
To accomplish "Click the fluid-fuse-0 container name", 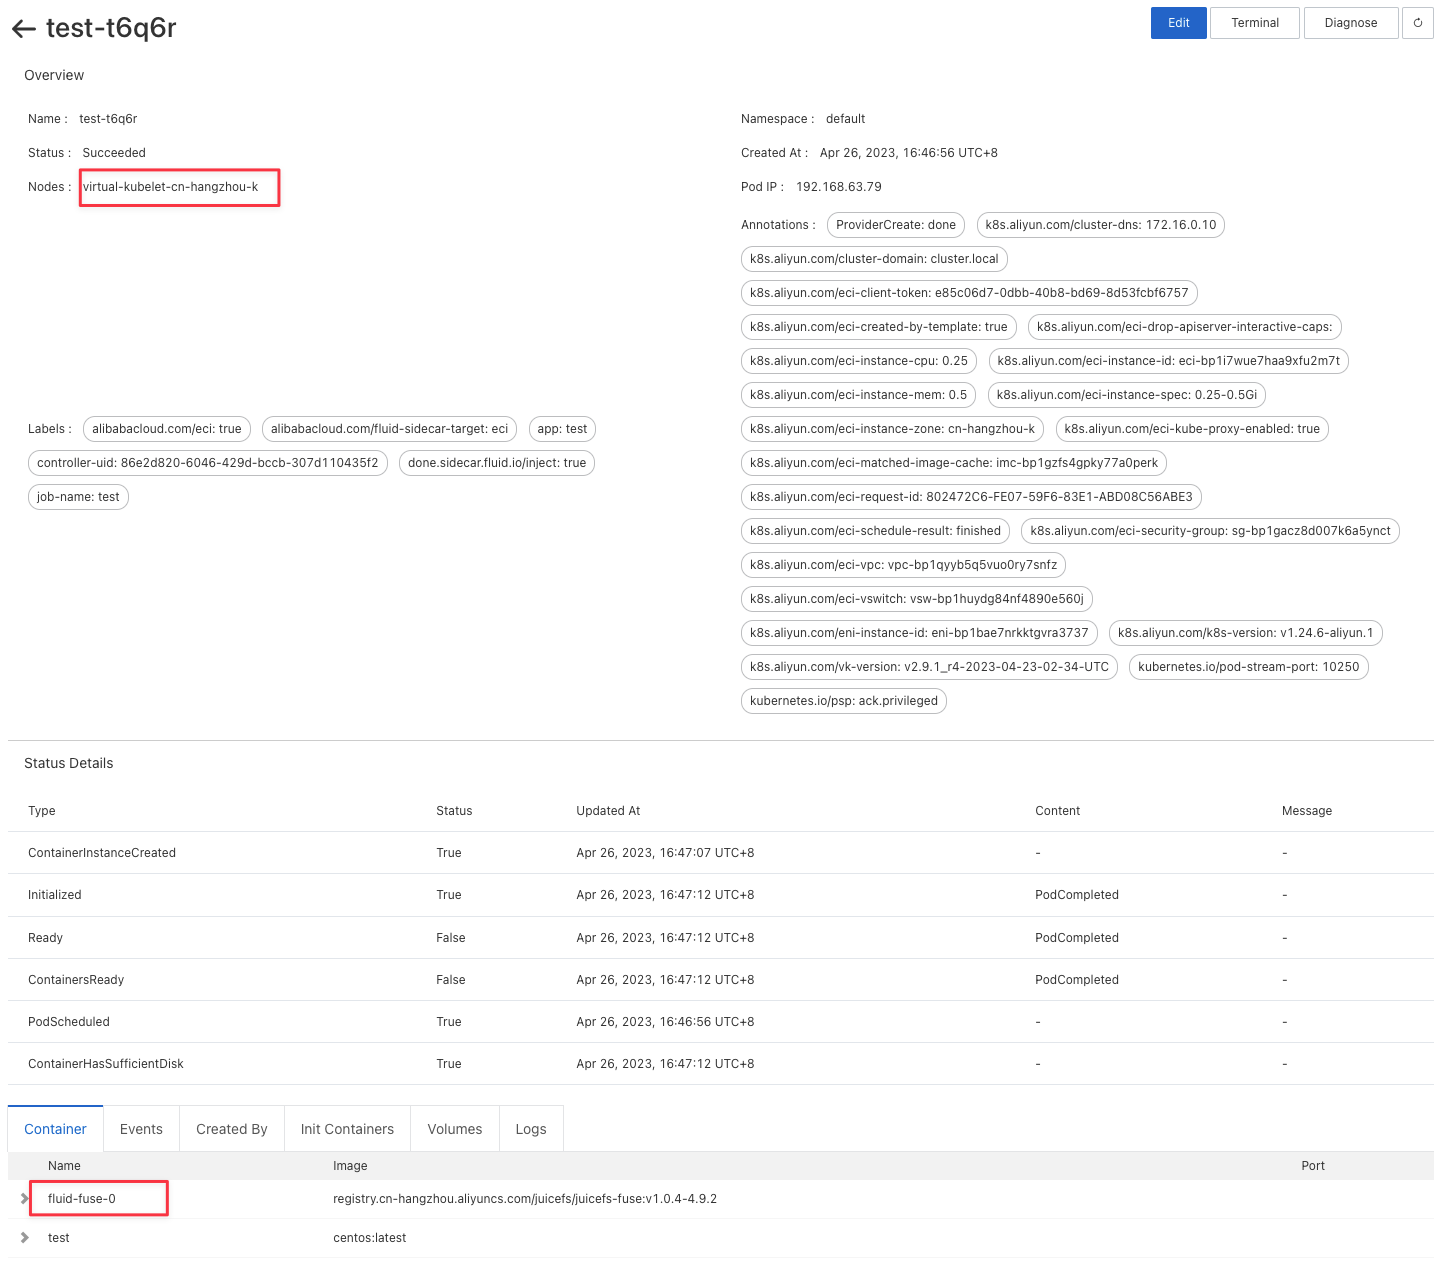I will point(82,1199).
